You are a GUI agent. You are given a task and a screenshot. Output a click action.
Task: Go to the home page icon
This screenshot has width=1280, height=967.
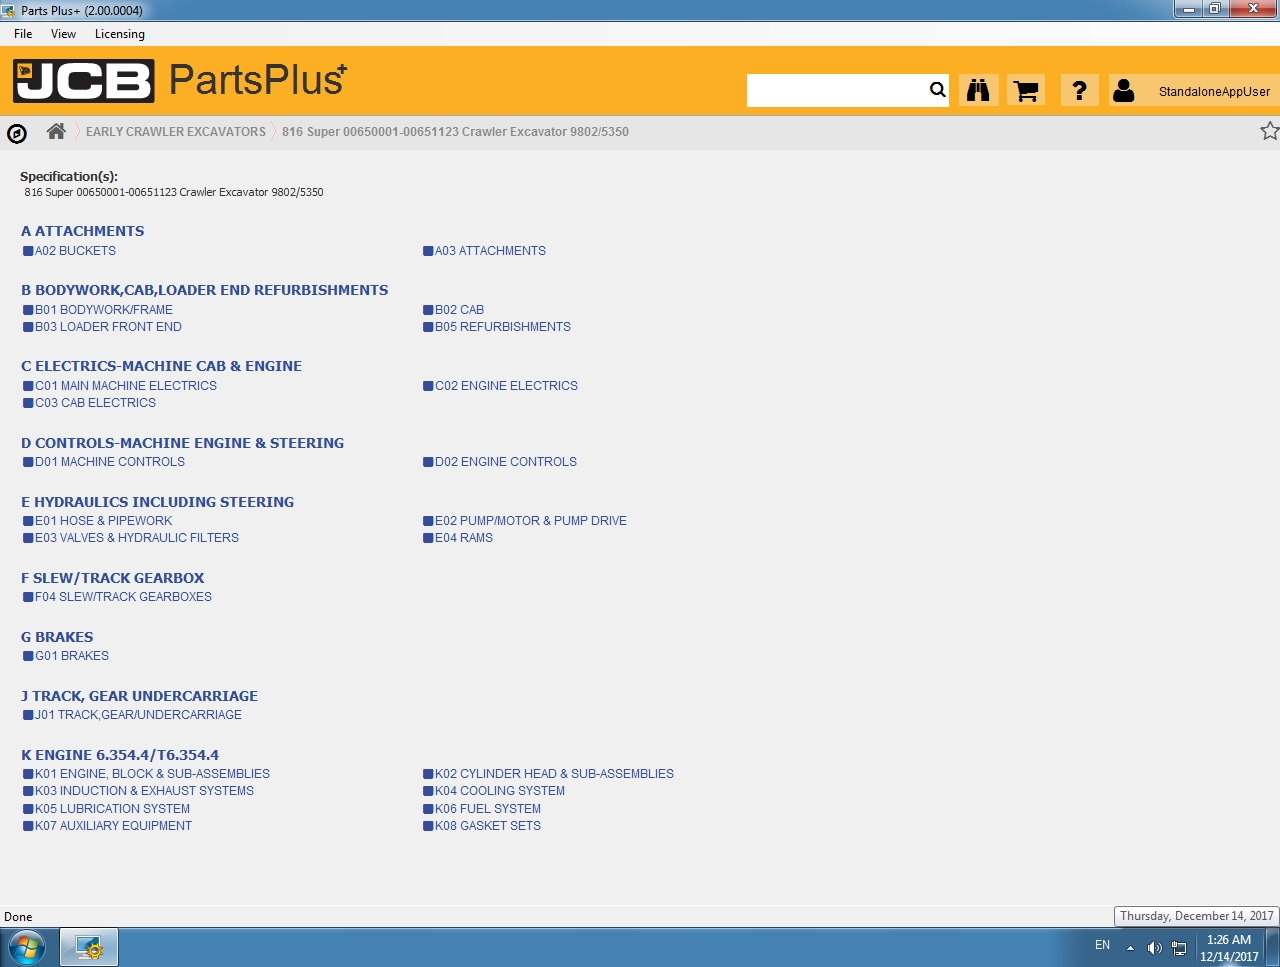pos(56,131)
